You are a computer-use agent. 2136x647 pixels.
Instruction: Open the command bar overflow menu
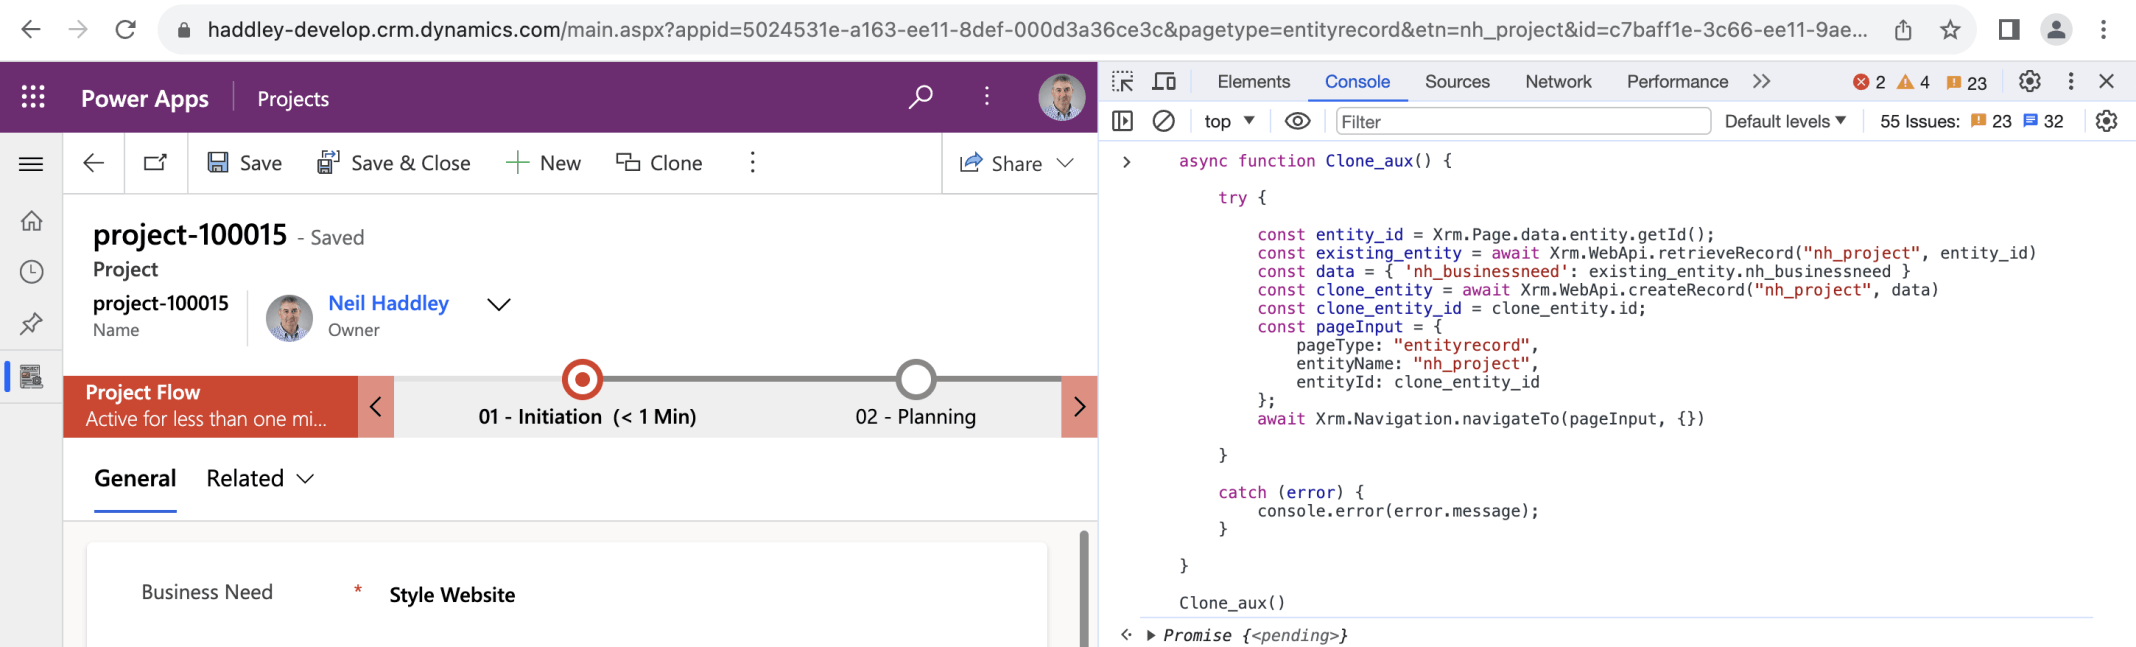click(x=753, y=163)
